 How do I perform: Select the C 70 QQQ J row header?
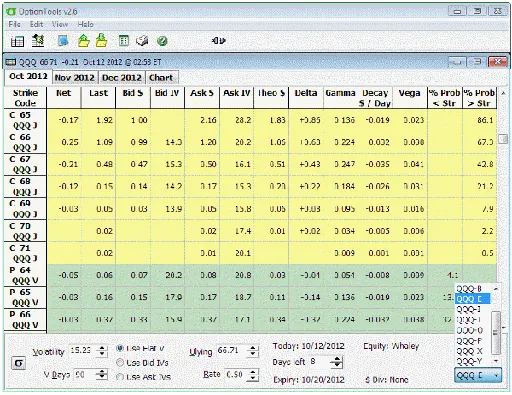click(25, 231)
